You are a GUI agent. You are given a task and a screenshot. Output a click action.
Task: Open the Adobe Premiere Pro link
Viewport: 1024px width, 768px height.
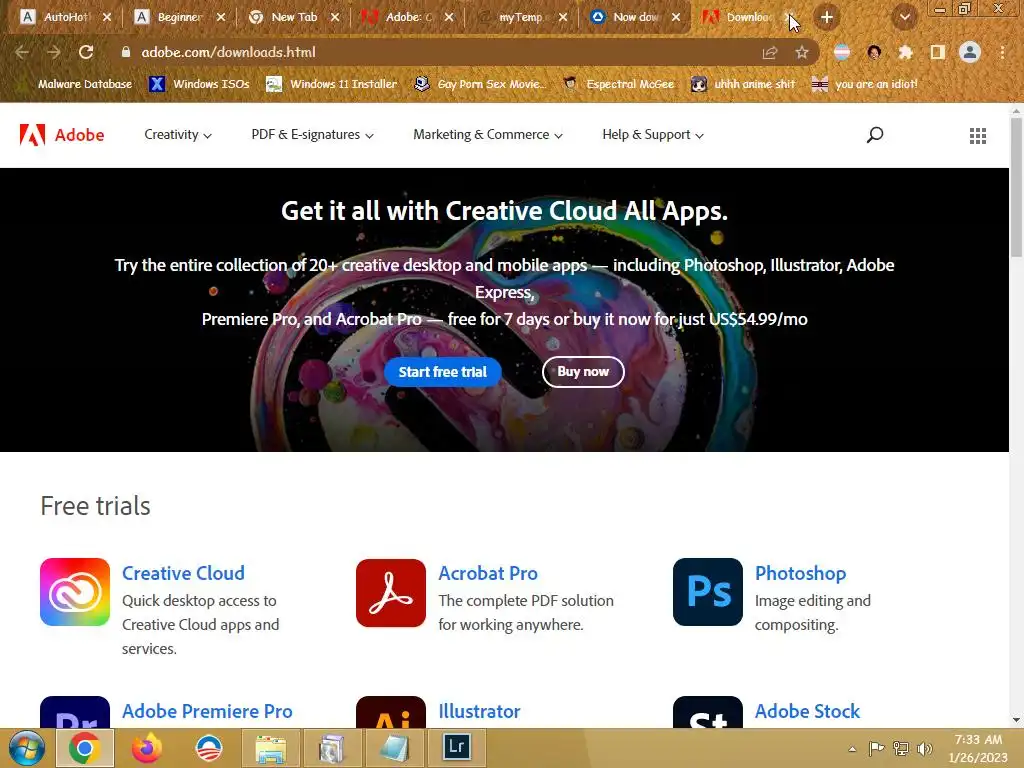[x=207, y=711]
